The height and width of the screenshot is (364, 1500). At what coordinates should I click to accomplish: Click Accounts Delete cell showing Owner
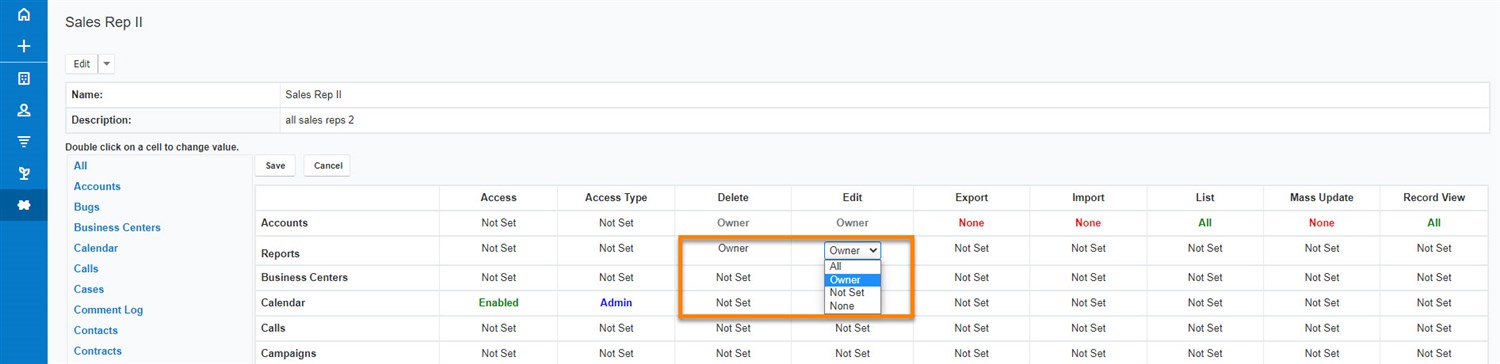tap(733, 223)
